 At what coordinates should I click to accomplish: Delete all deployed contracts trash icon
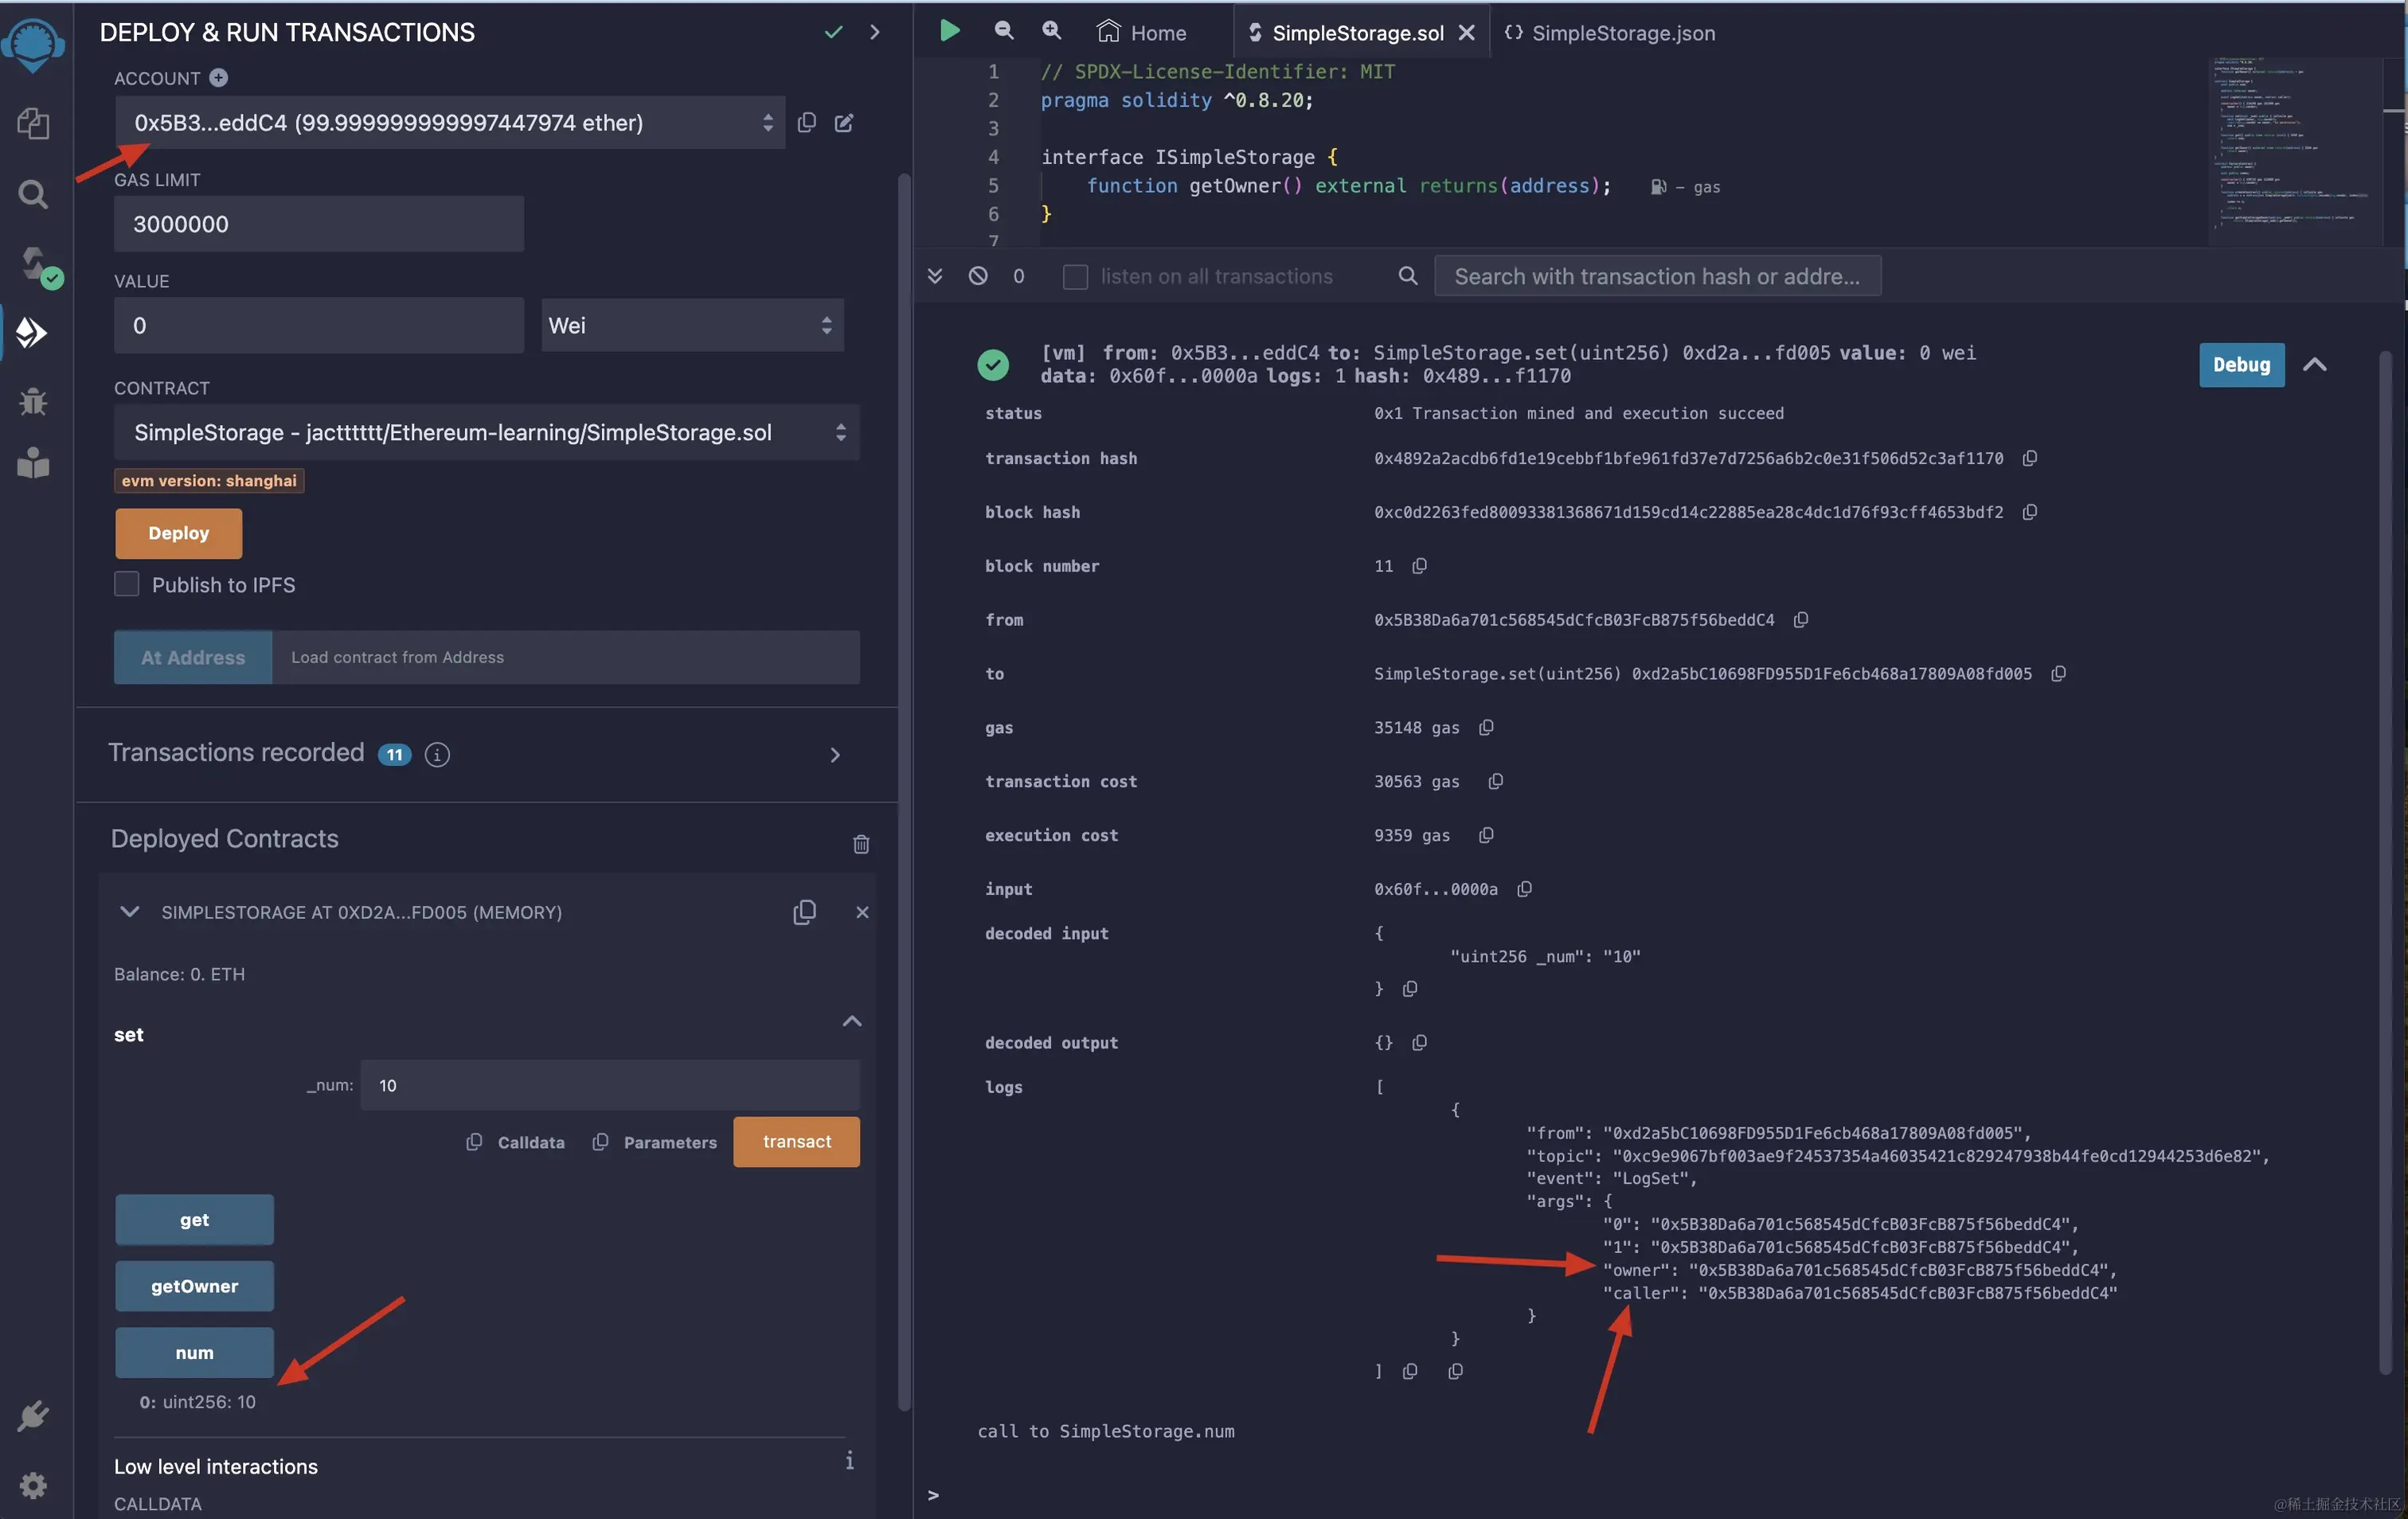point(860,843)
